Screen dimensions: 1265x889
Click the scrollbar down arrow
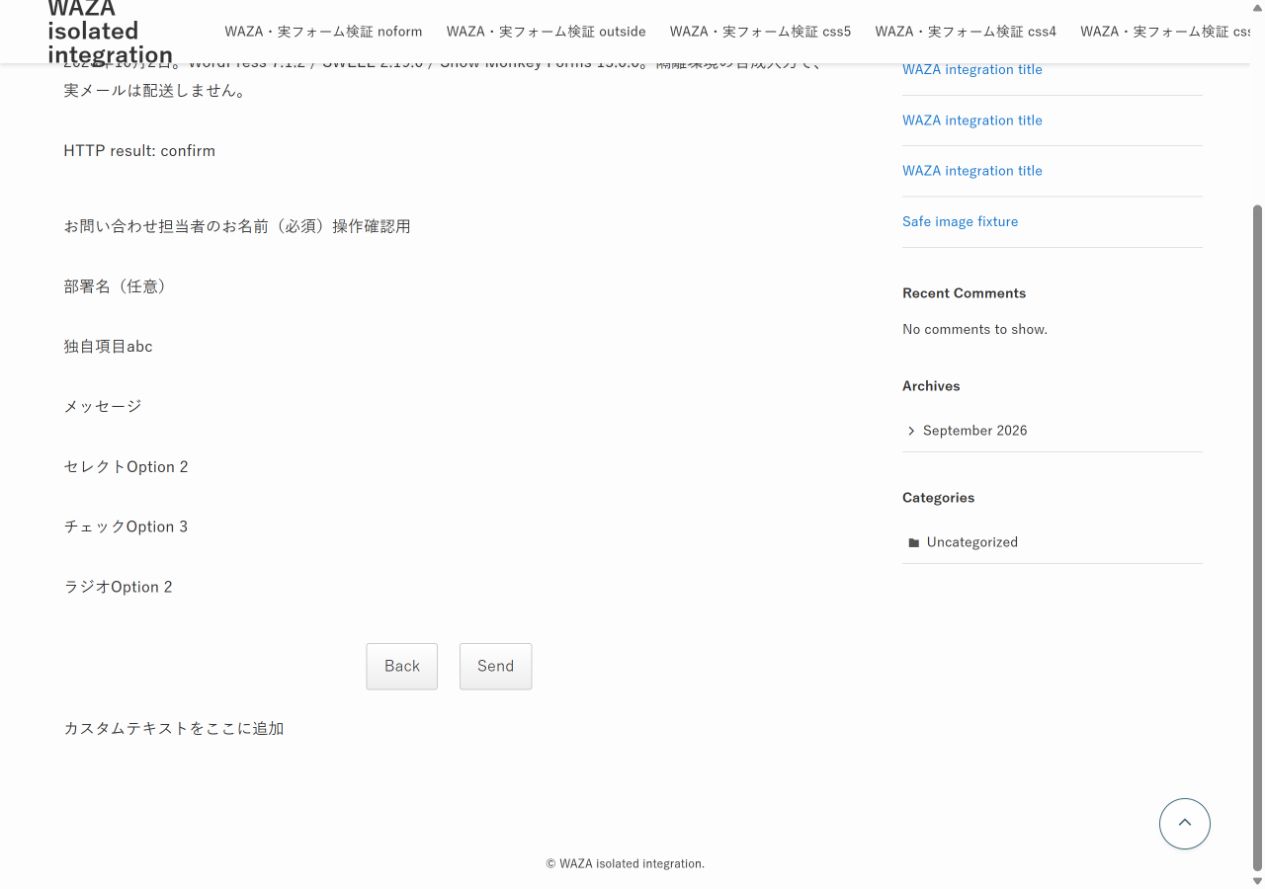pyautogui.click(x=1257, y=881)
